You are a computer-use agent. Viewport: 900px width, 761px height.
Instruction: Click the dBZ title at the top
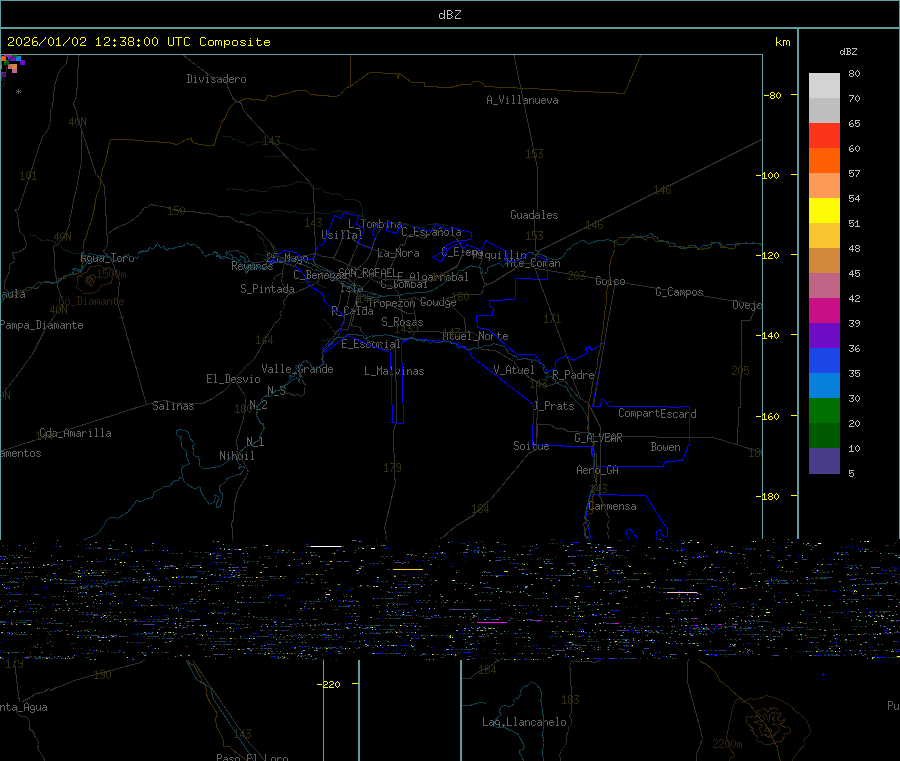coord(450,15)
